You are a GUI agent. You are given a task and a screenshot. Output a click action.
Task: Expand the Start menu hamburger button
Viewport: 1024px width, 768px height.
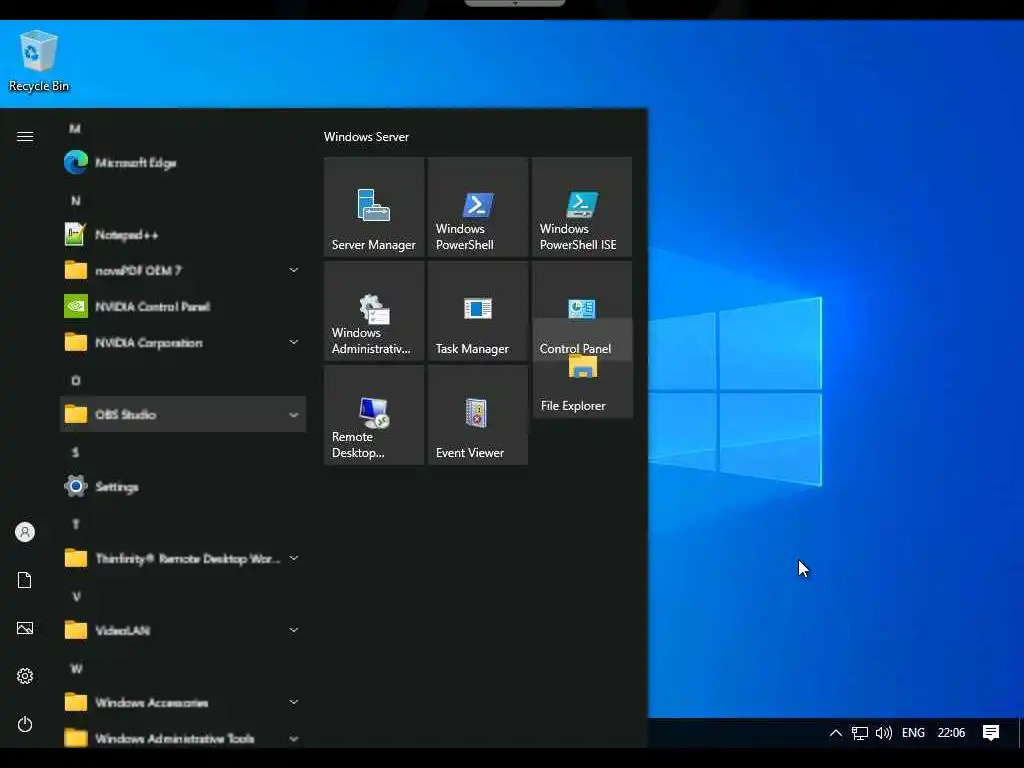(25, 136)
